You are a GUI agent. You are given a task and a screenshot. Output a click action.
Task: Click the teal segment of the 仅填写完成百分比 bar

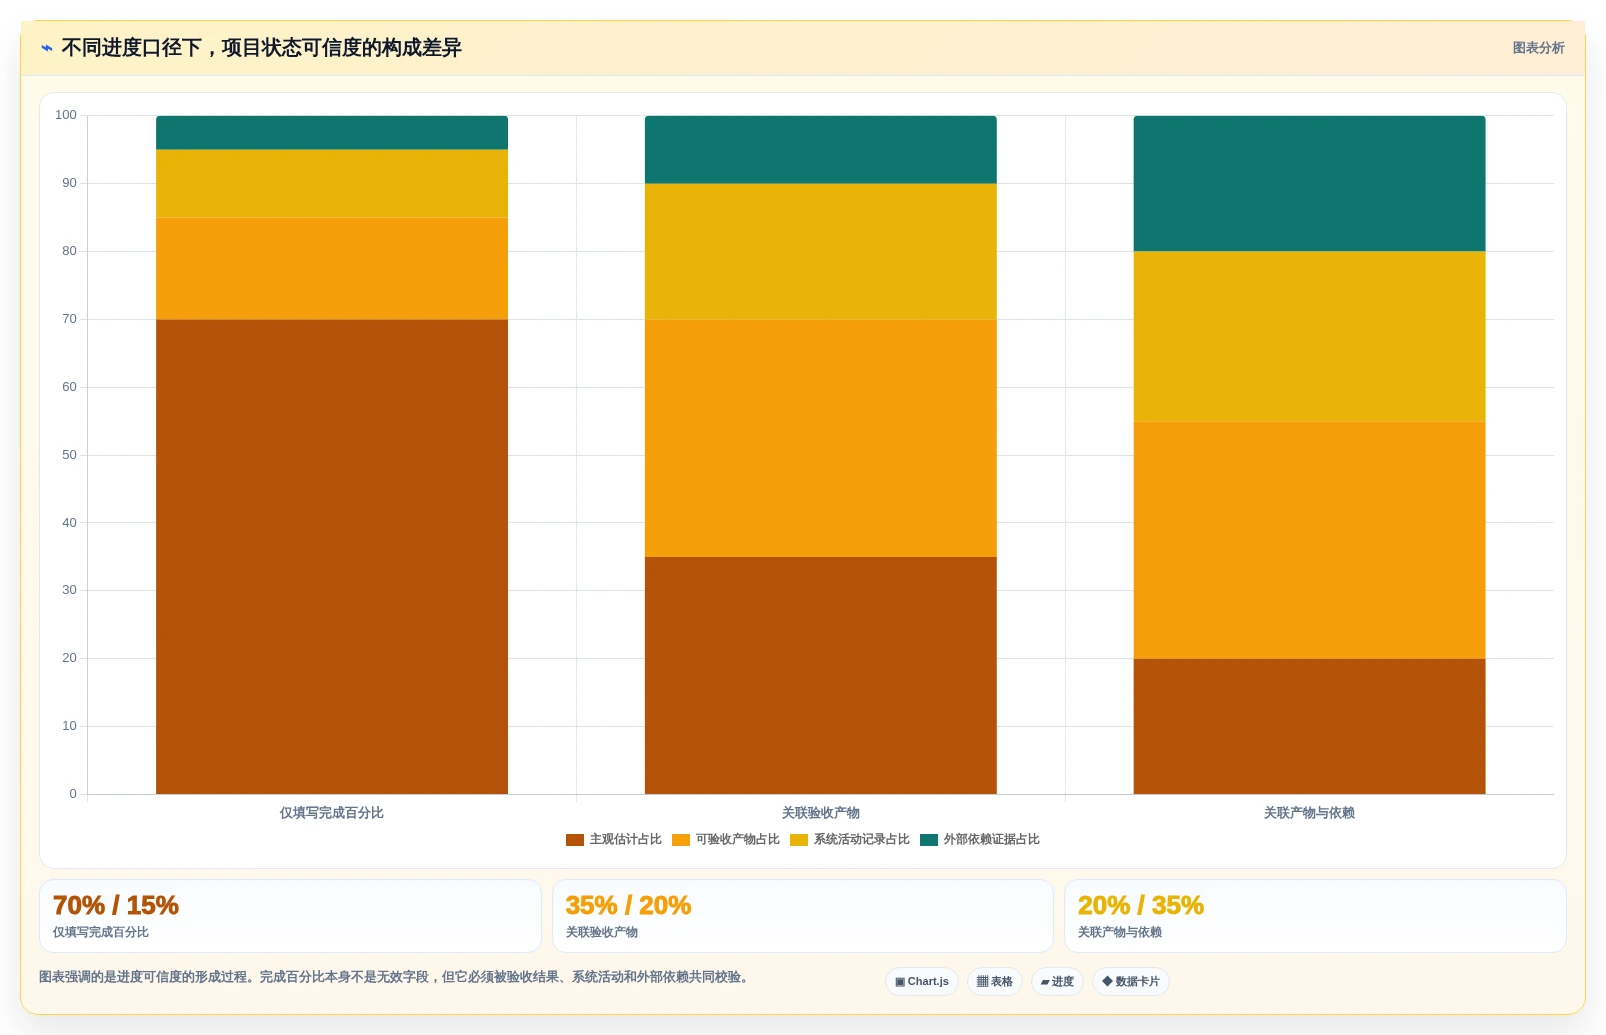coord(332,133)
